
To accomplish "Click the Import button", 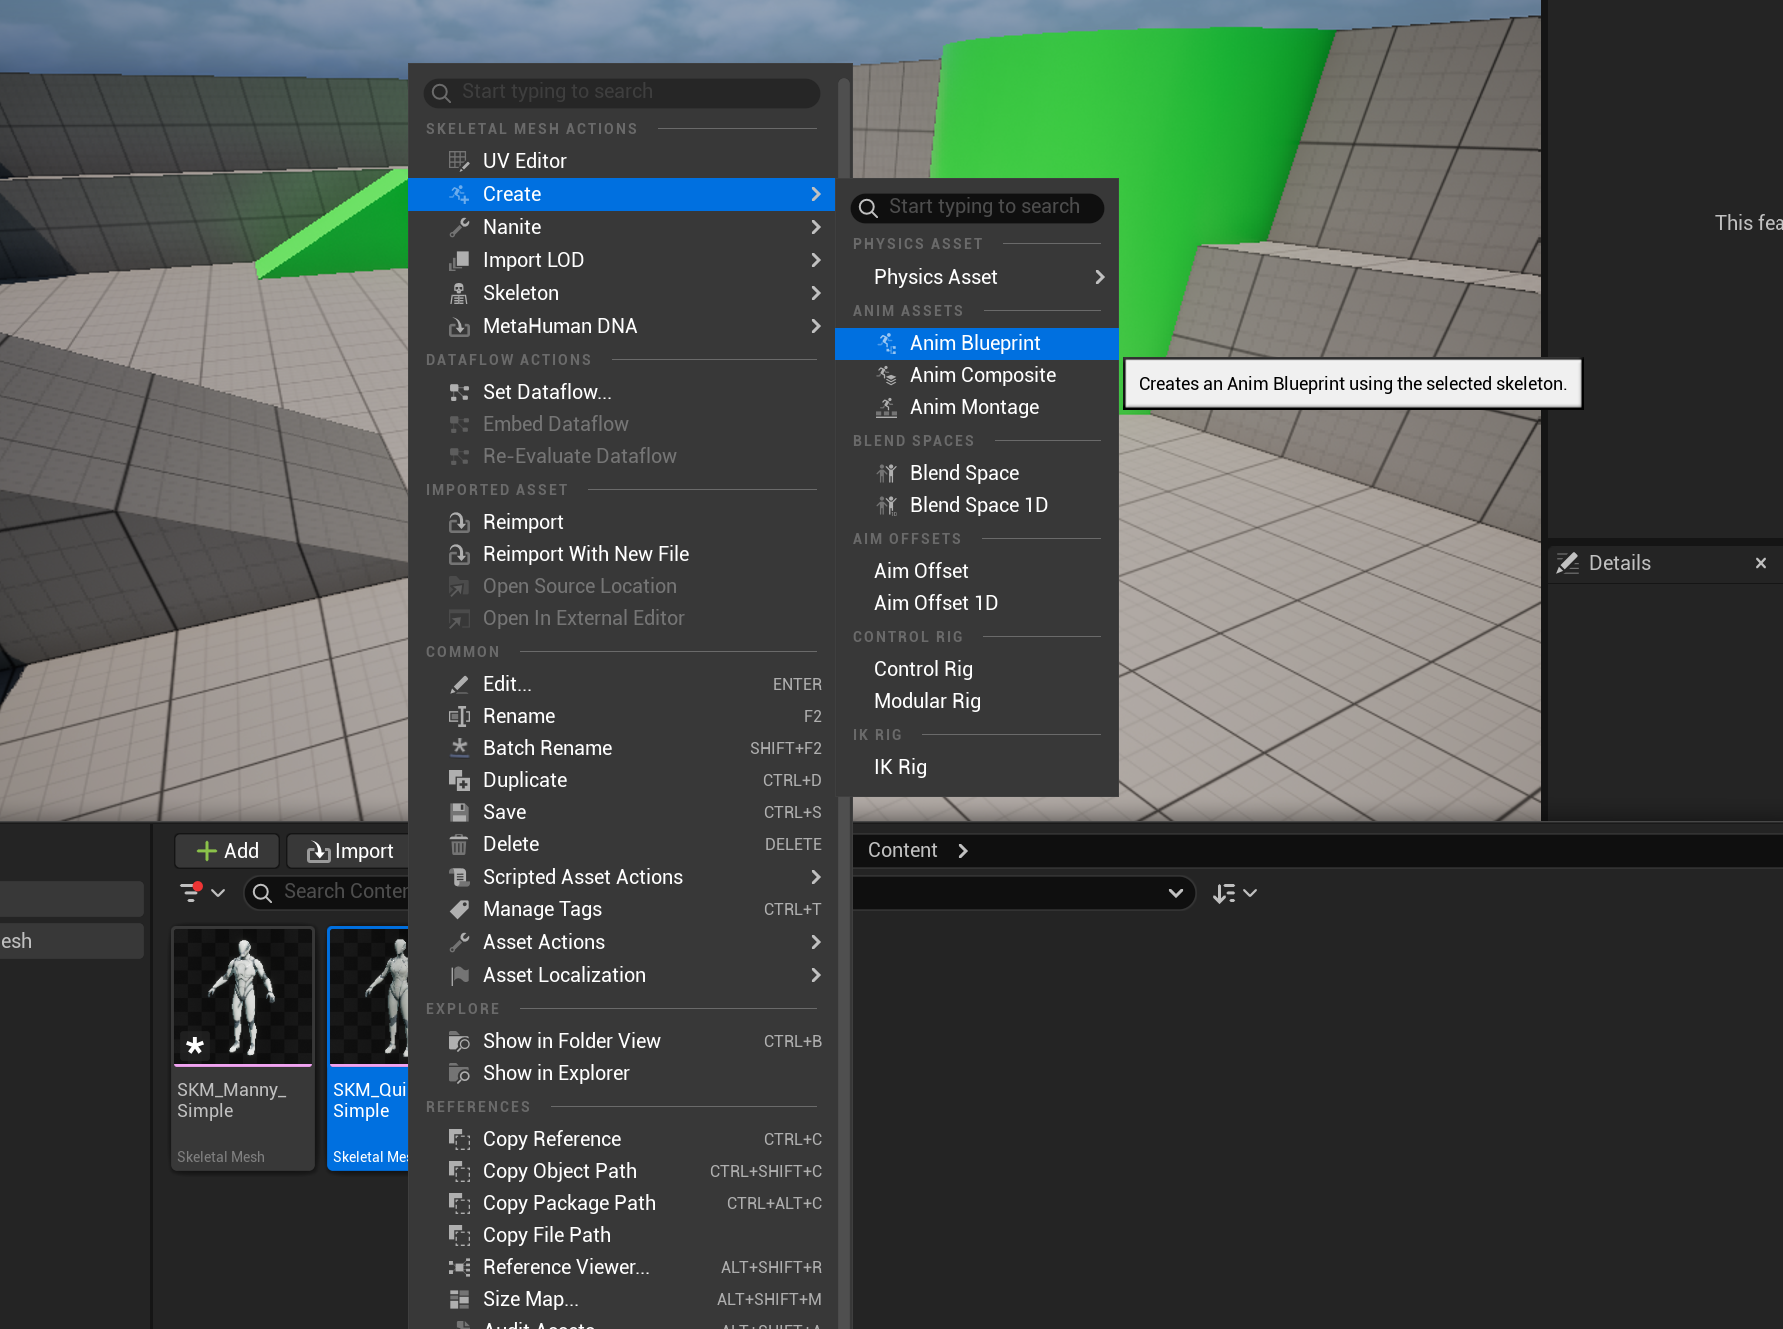I will [x=349, y=851].
